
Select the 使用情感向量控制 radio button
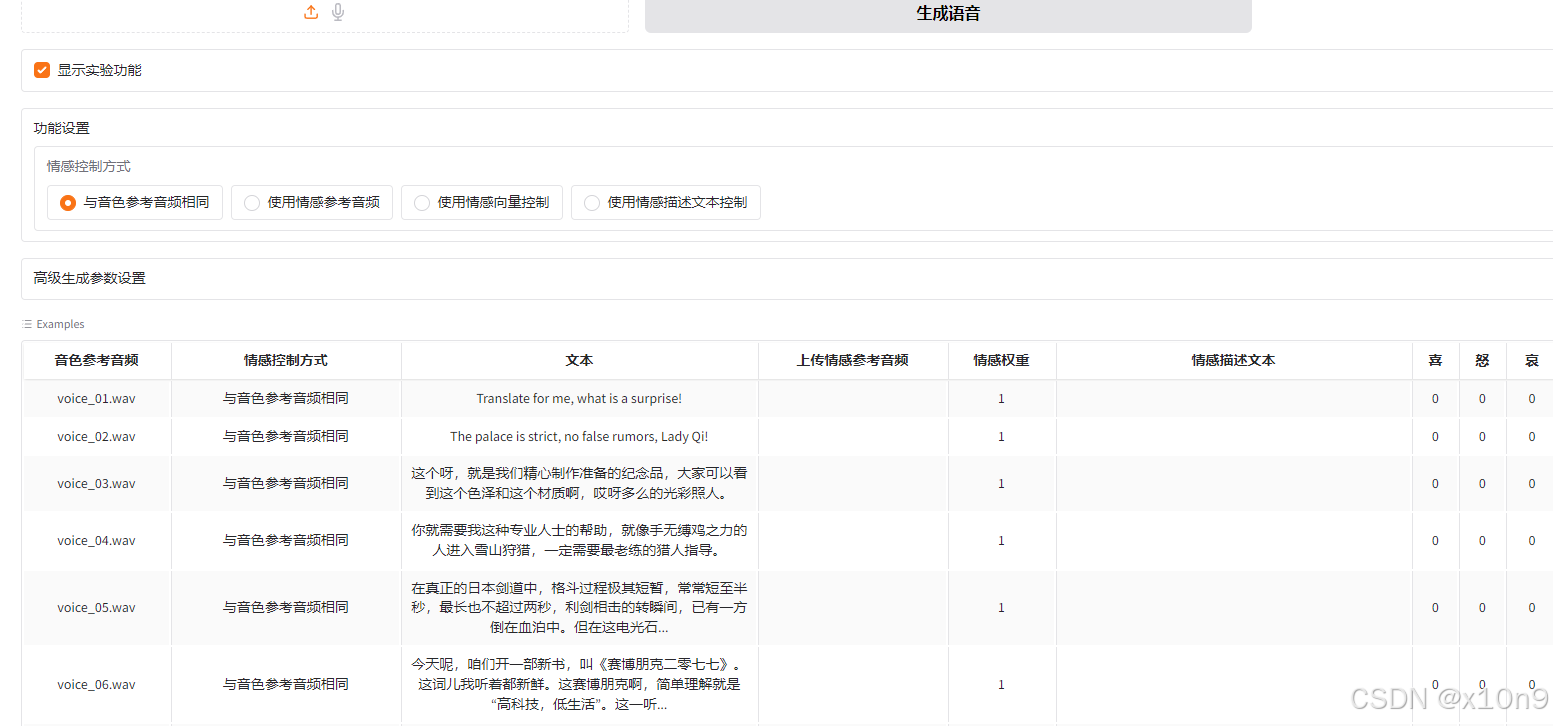421,202
